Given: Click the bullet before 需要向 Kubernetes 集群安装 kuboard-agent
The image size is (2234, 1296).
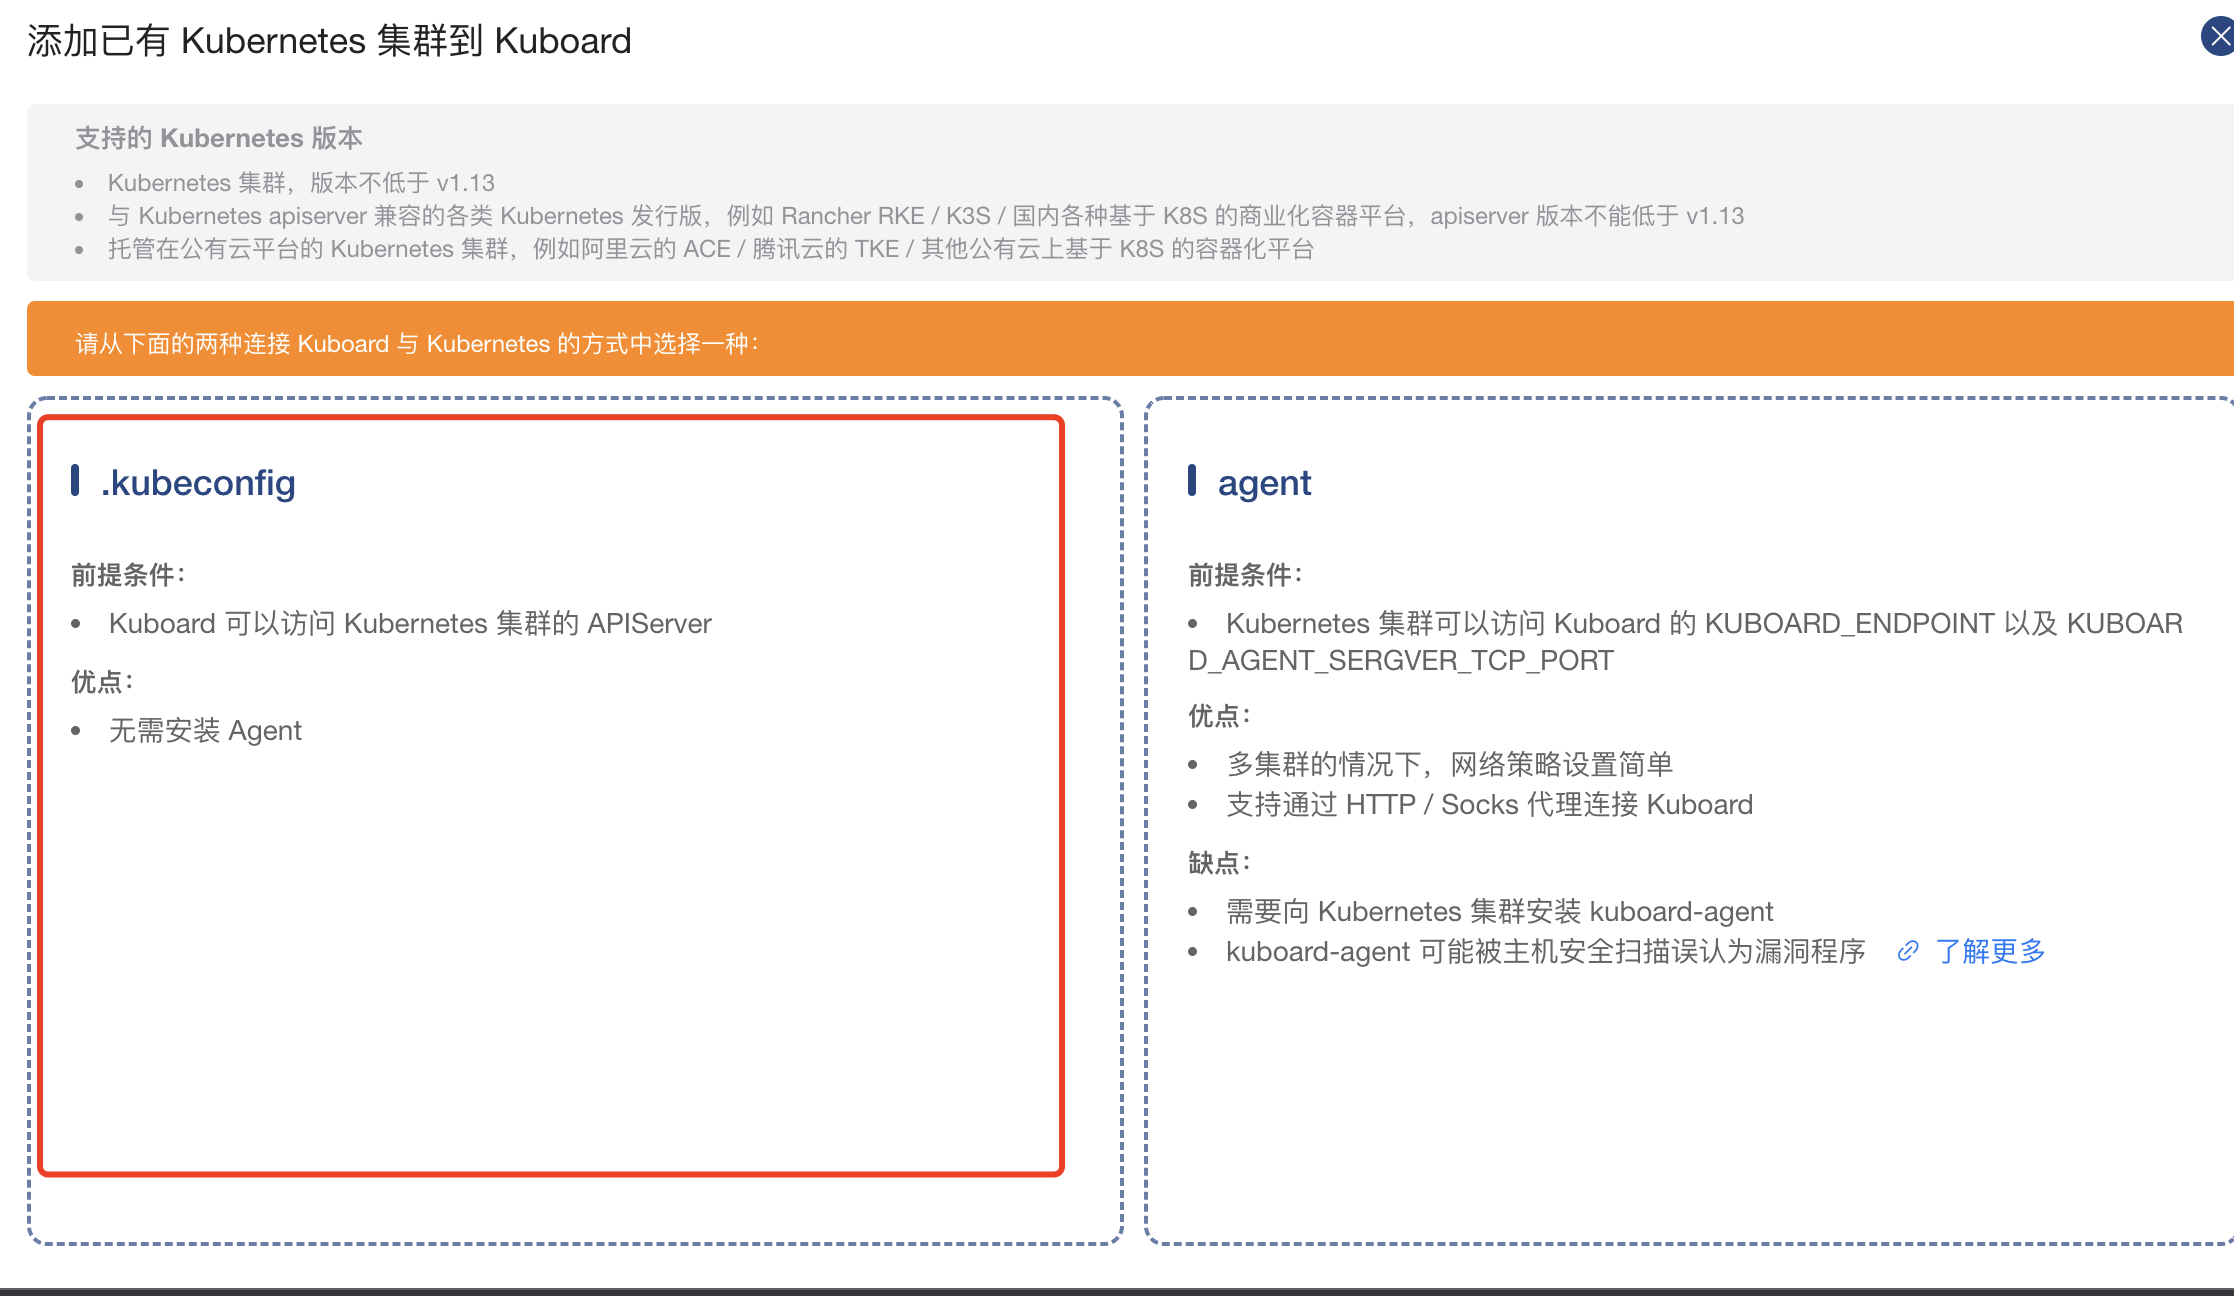Looking at the screenshot, I should click(x=1193, y=912).
